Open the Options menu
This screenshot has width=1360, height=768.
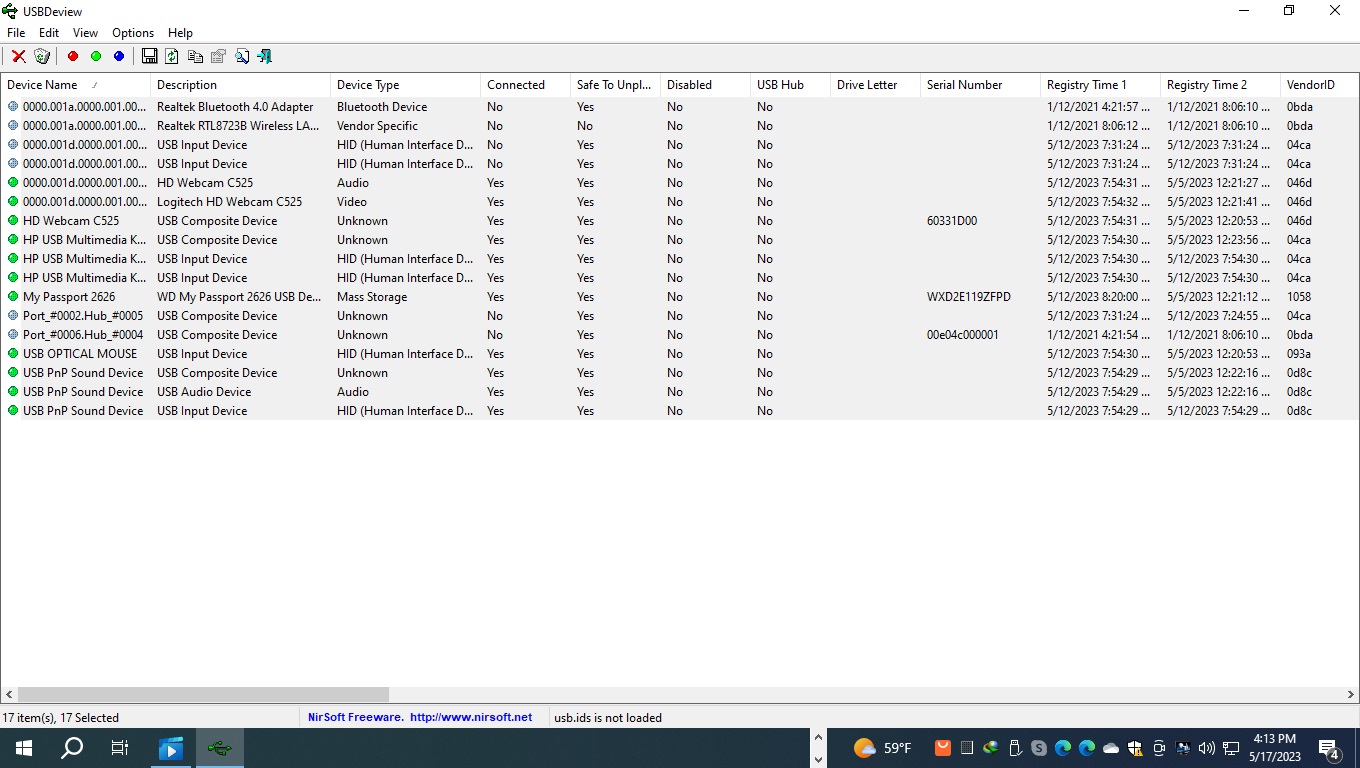[x=132, y=33]
